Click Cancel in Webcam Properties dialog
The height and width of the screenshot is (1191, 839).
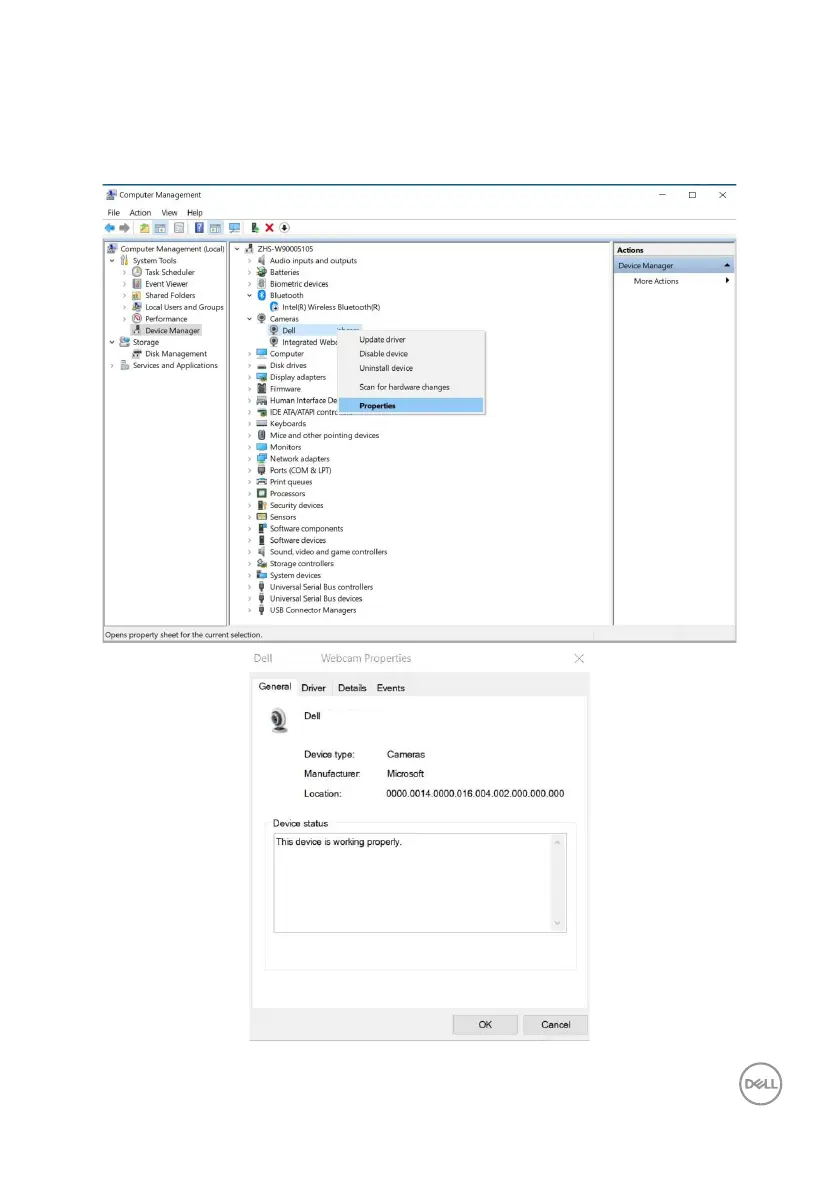(556, 1025)
